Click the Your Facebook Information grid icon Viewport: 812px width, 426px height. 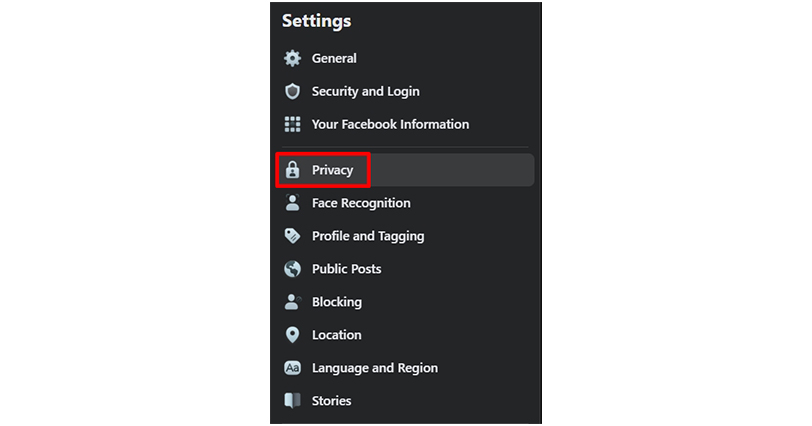point(292,124)
